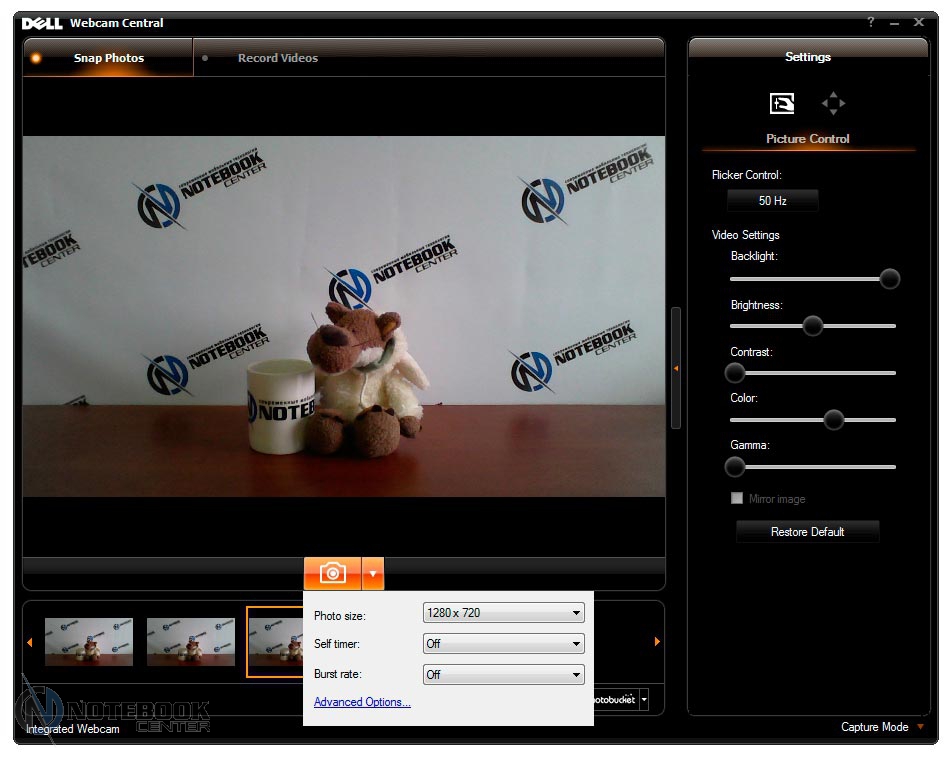
Task: Toggle Flicker Control 50 Hz button
Action: pyautogui.click(x=772, y=201)
